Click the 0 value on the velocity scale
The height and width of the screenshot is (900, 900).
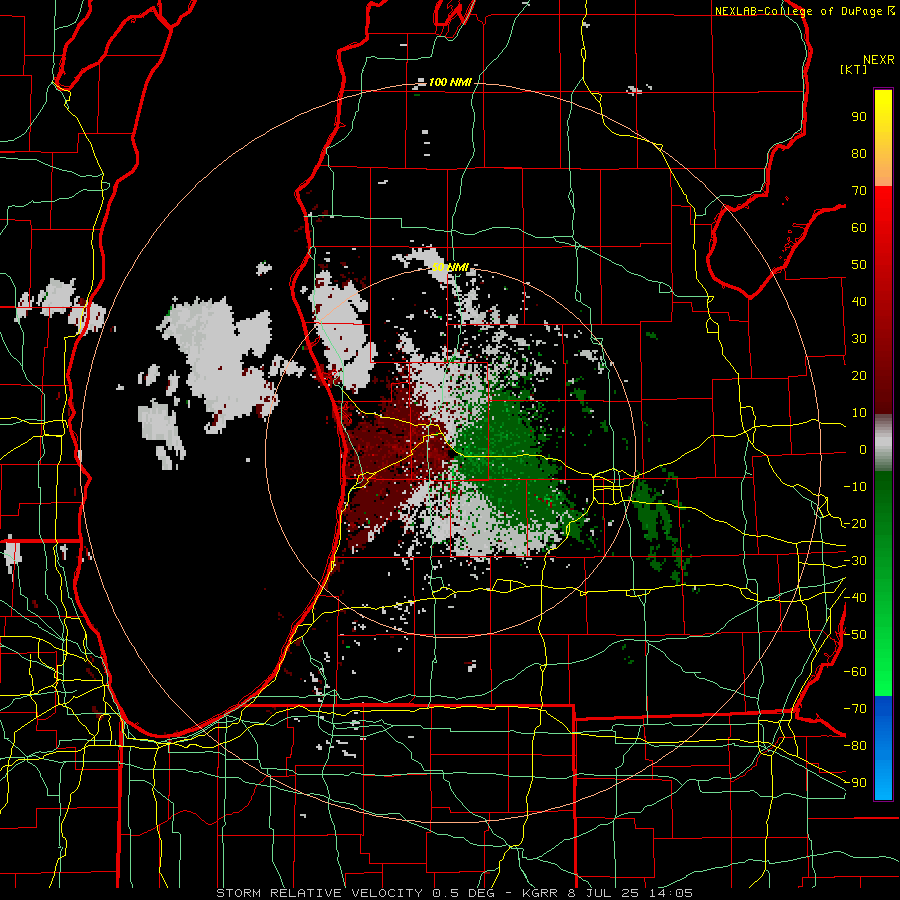point(863,449)
